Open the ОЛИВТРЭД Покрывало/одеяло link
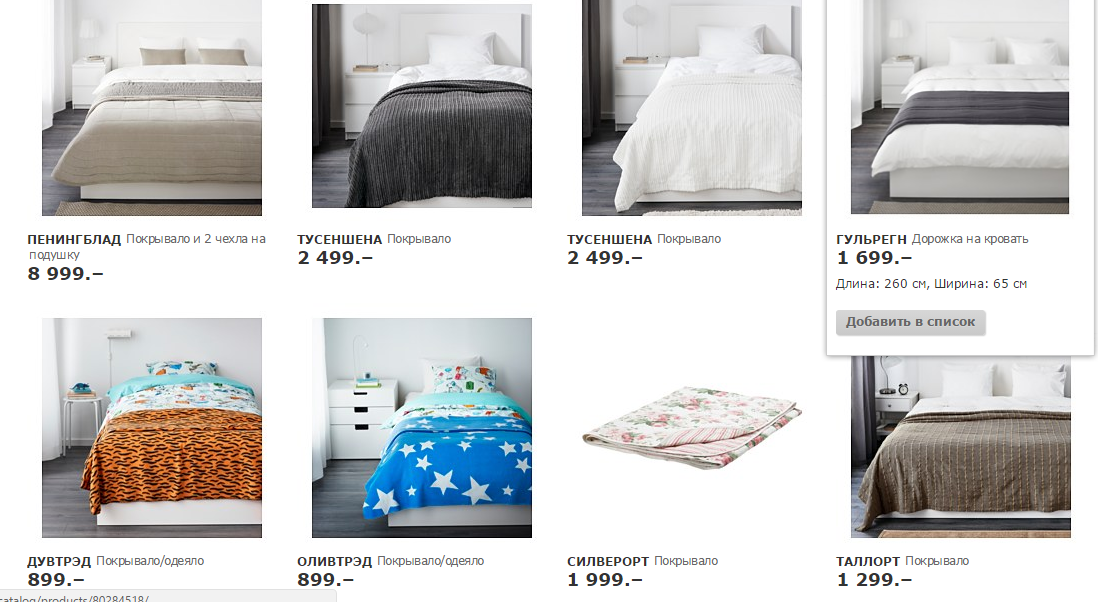Viewport: 1098px width, 602px height. 390,561
